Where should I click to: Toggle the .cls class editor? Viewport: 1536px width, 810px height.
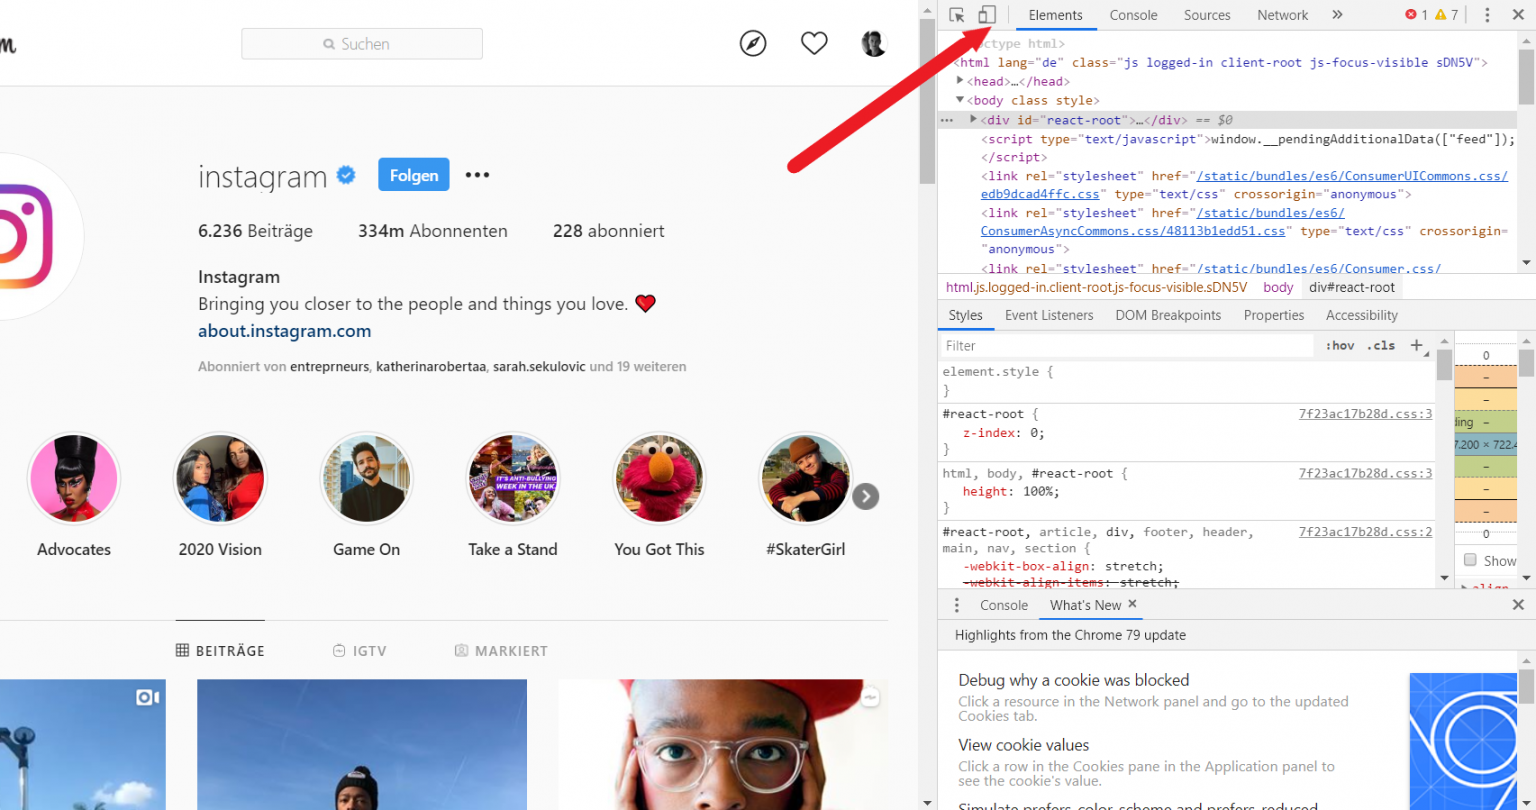coord(1381,345)
